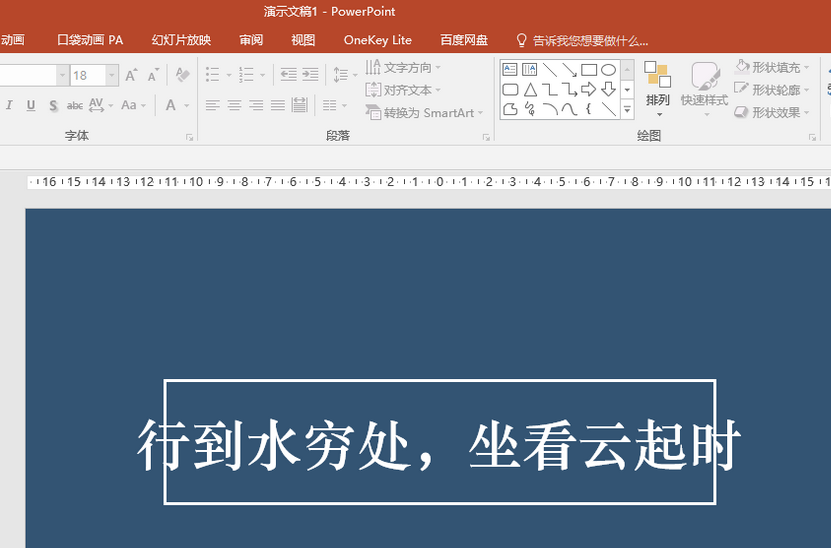Open 口袋动画 PA tab
The width and height of the screenshot is (831, 548).
point(90,40)
